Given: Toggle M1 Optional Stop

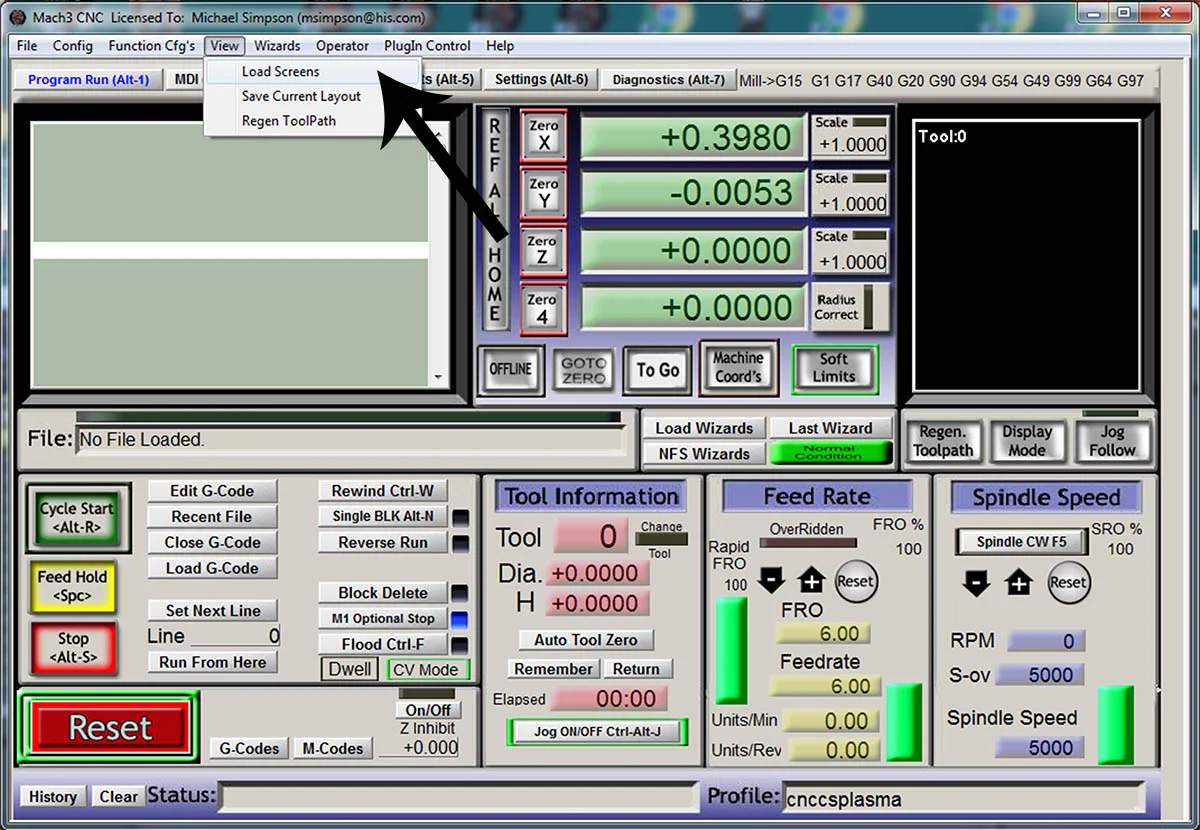Looking at the screenshot, I should pyautogui.click(x=383, y=619).
